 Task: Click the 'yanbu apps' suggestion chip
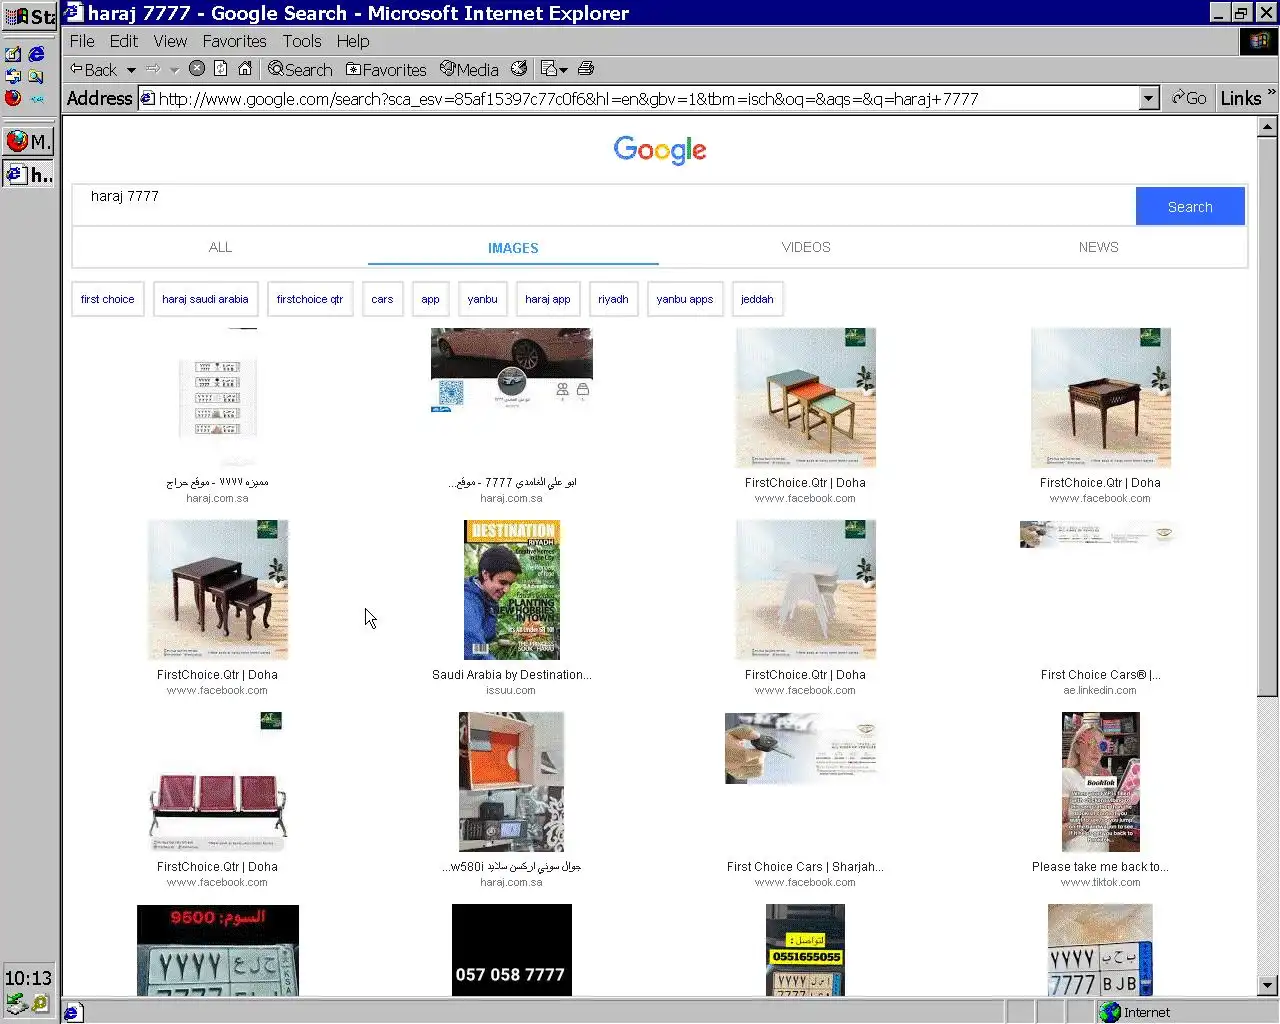(685, 299)
